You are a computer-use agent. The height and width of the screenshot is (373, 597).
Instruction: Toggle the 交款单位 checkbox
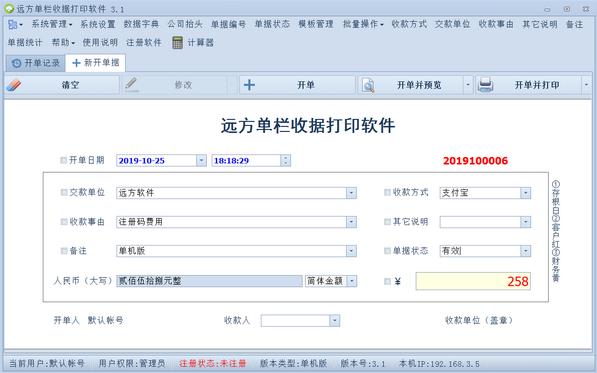(64, 192)
